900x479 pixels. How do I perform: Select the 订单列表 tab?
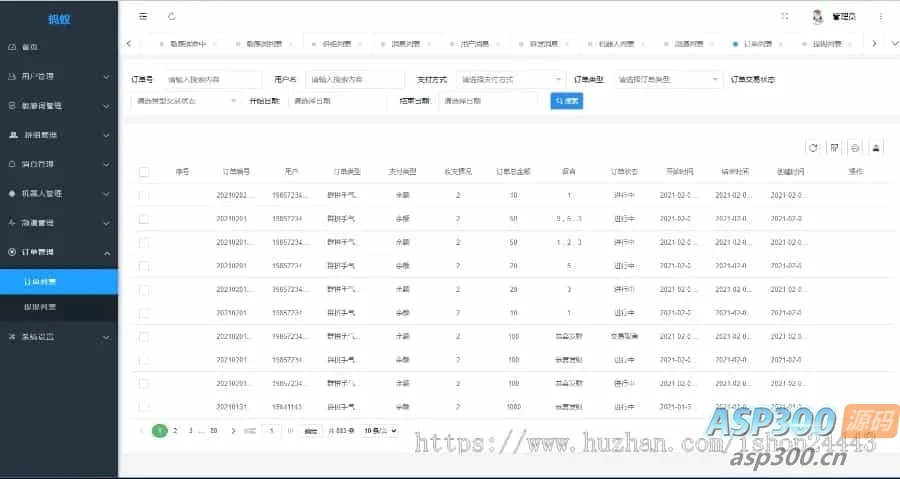pyautogui.click(x=758, y=44)
